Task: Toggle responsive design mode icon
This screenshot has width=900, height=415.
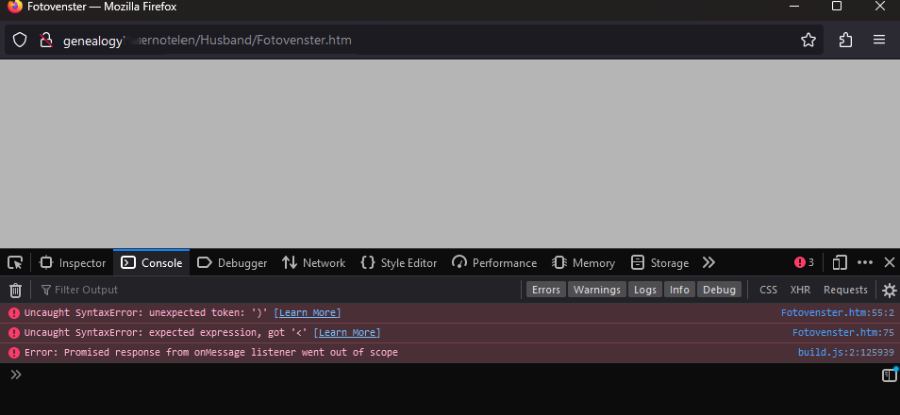Action: point(840,263)
